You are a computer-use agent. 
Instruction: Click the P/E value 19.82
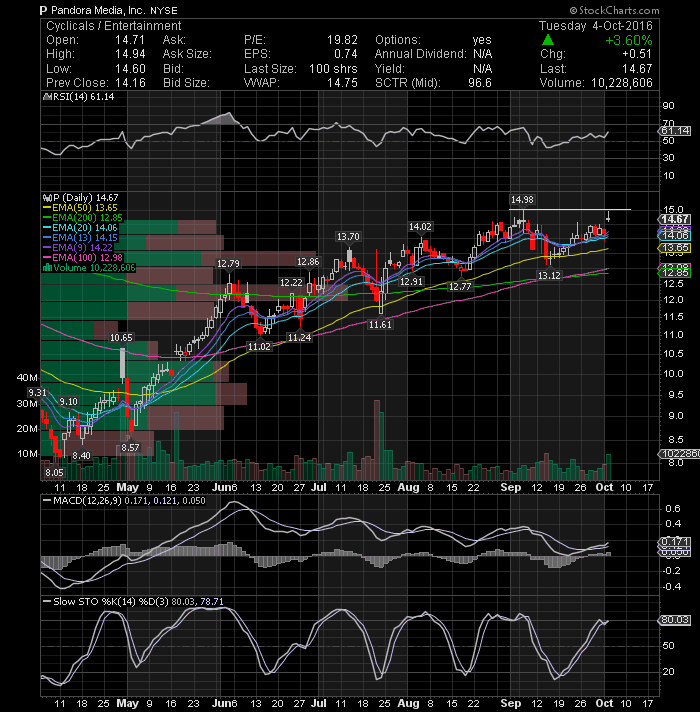[342, 40]
